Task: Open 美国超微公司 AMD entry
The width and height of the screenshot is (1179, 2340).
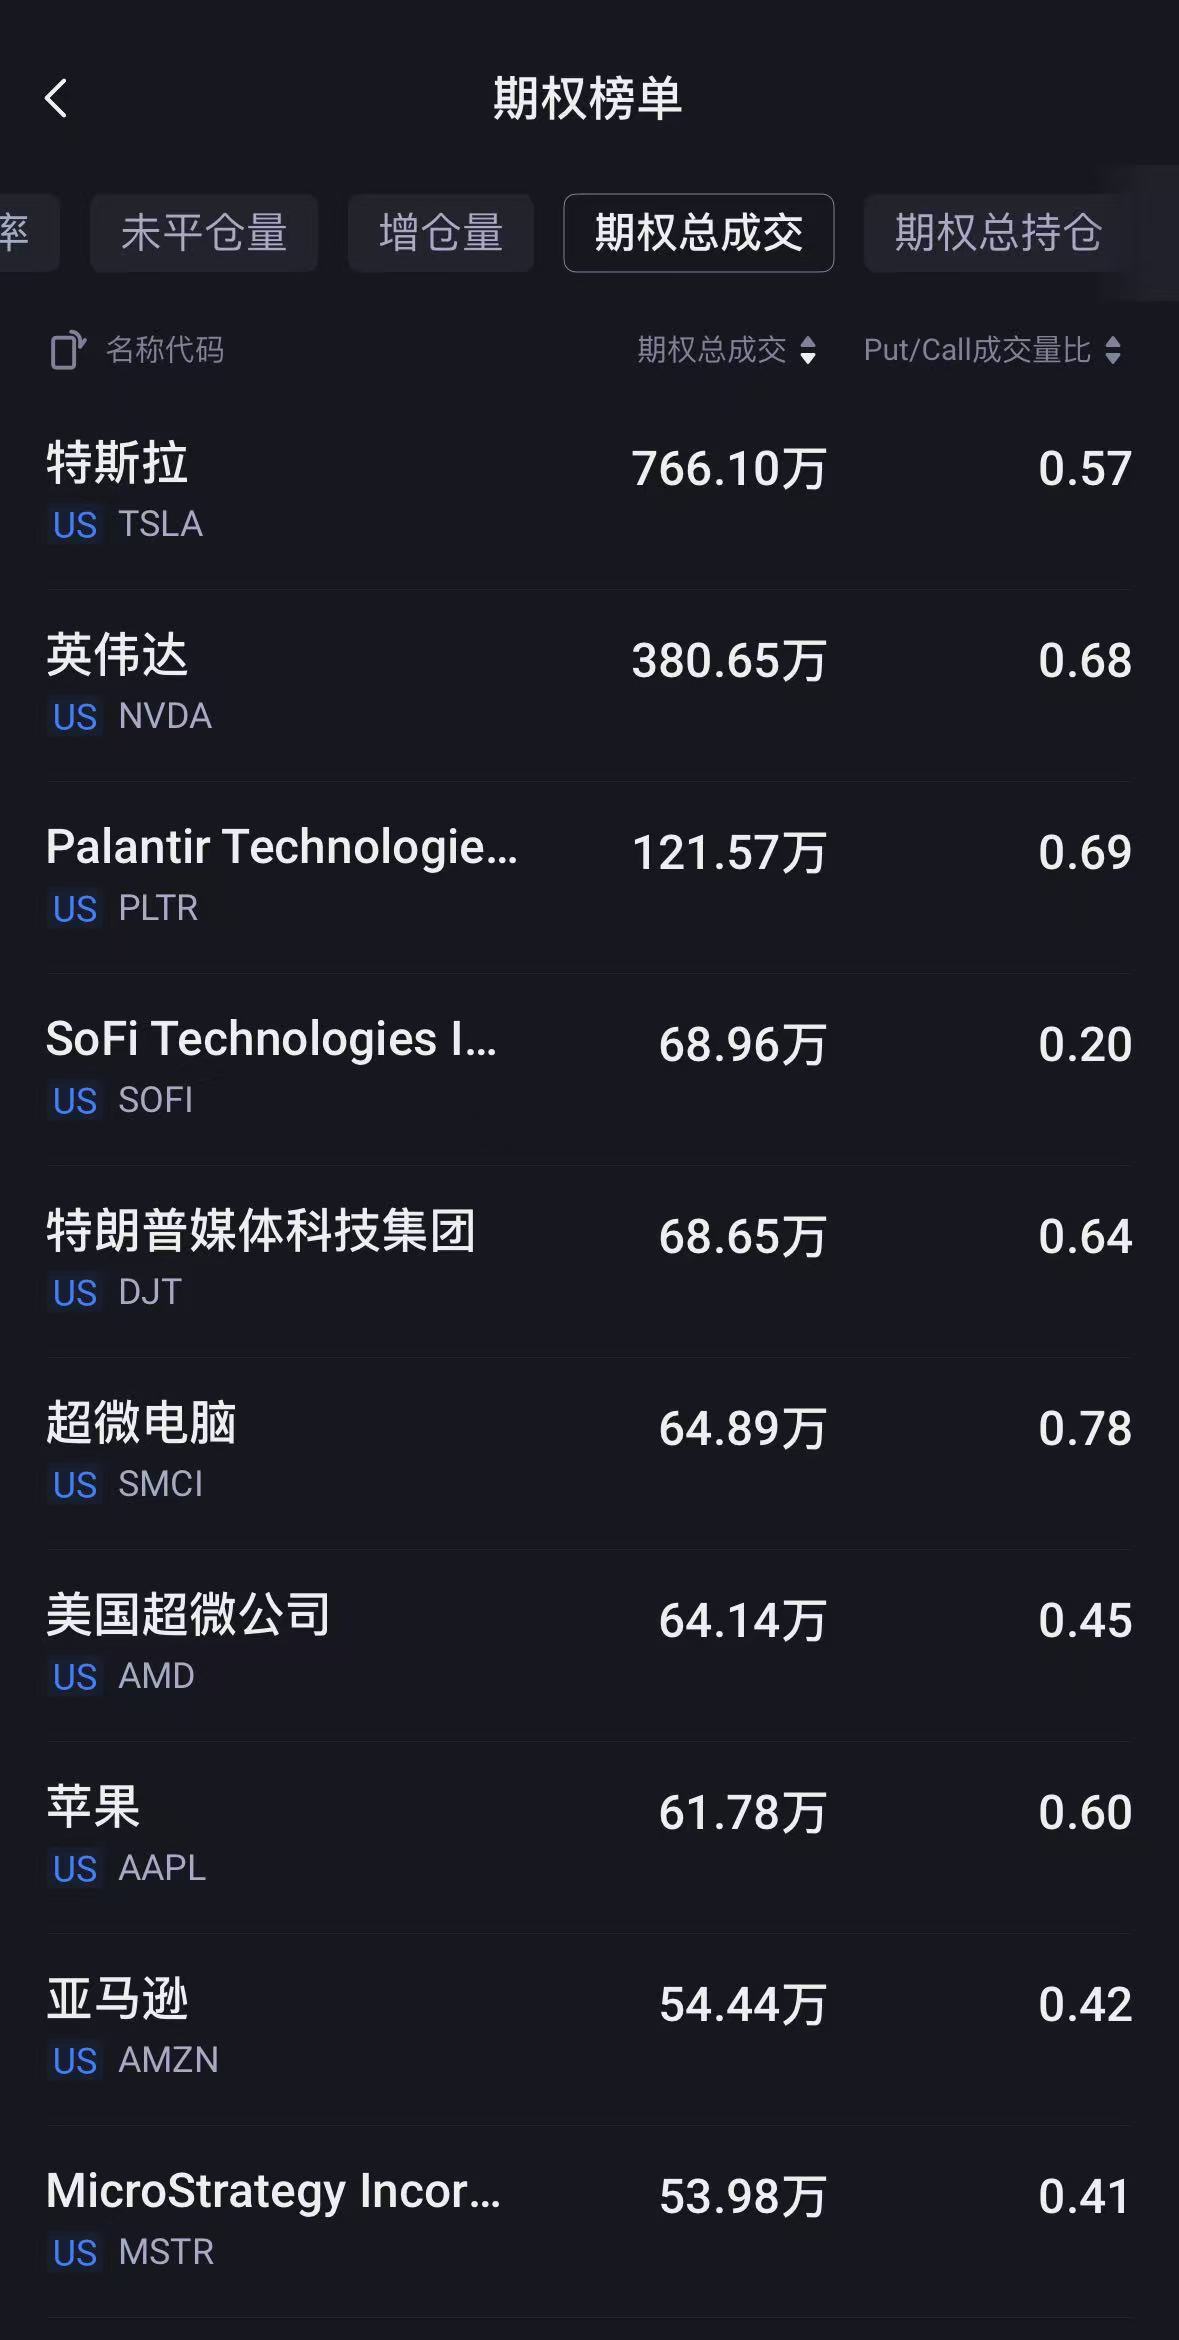Action: coord(589,1645)
